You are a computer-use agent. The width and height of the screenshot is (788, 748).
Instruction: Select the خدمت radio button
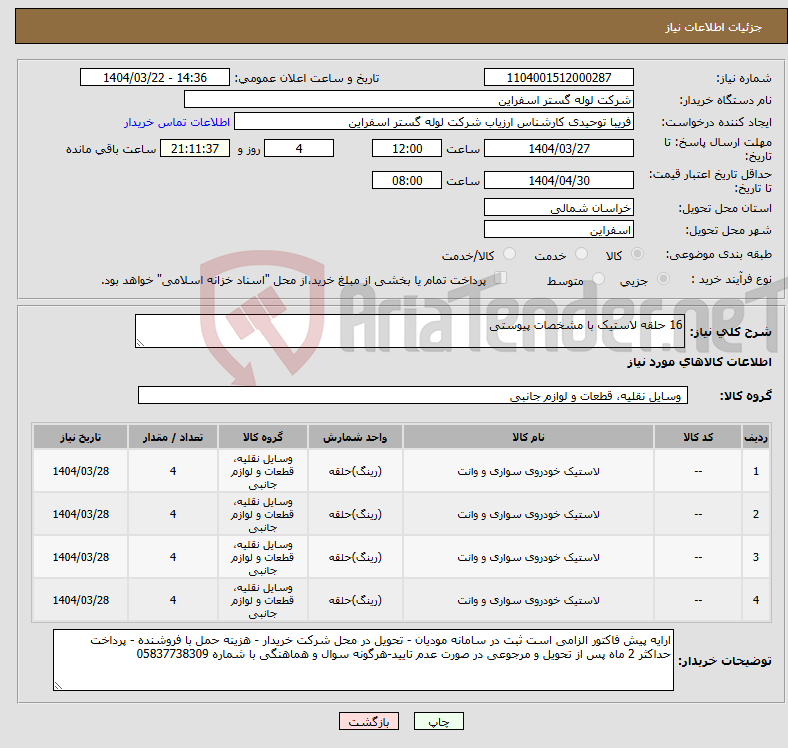[581, 254]
